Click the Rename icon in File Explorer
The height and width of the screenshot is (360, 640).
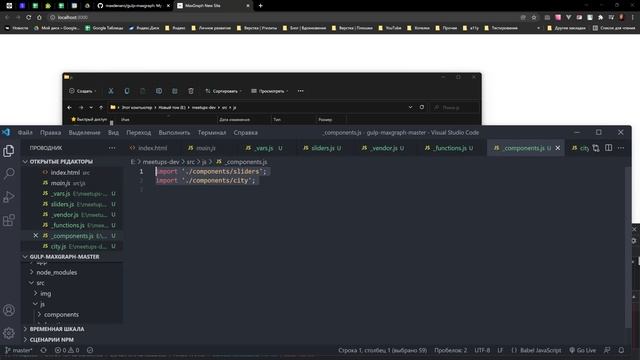(x=159, y=91)
